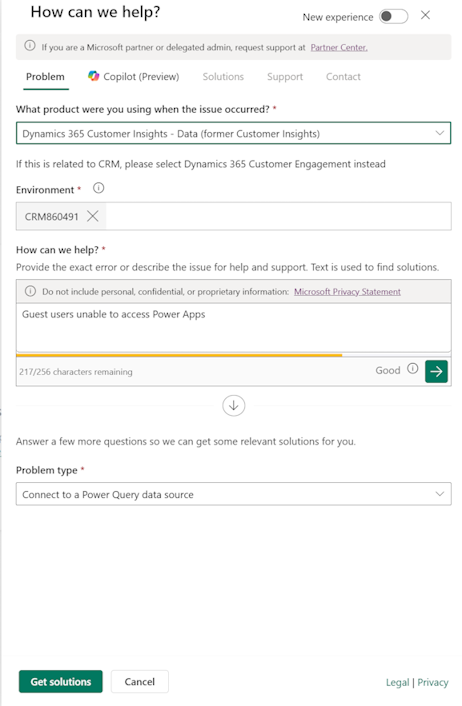Image resolution: width=462 pixels, height=706 pixels.
Task: Click the Cancel button
Action: [140, 681]
